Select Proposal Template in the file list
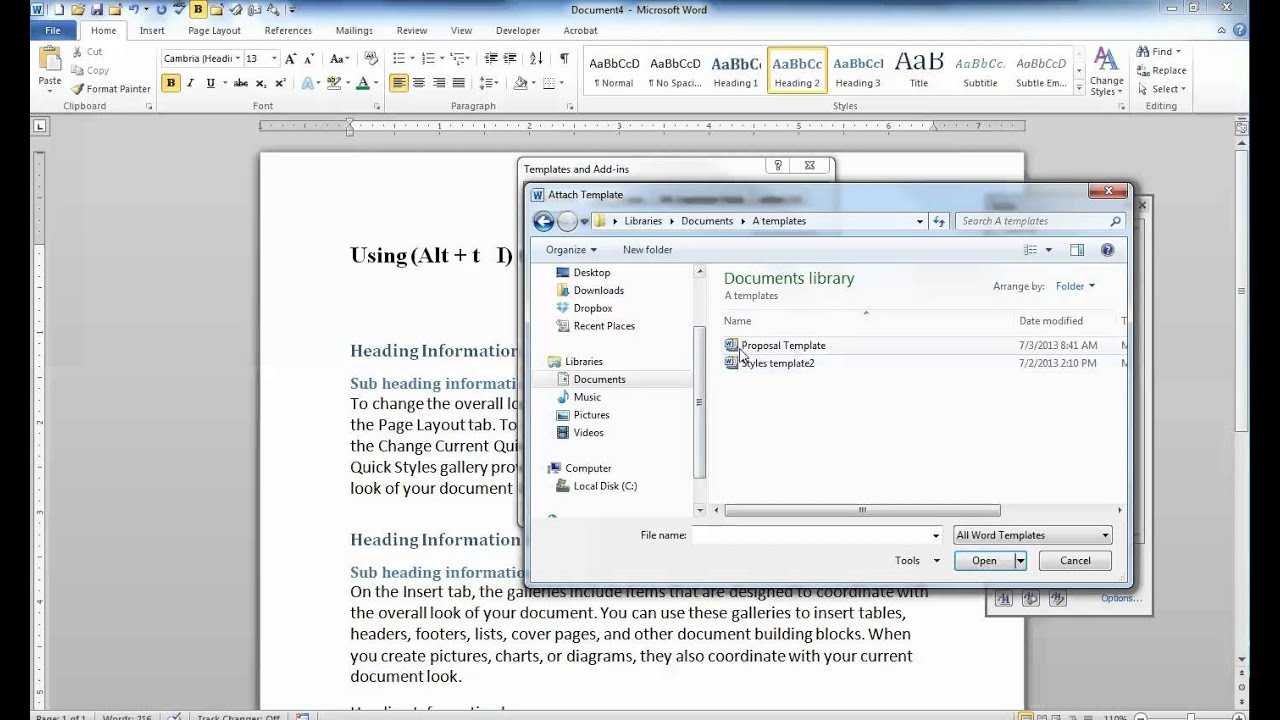This screenshot has height=720, width=1280. (x=783, y=345)
